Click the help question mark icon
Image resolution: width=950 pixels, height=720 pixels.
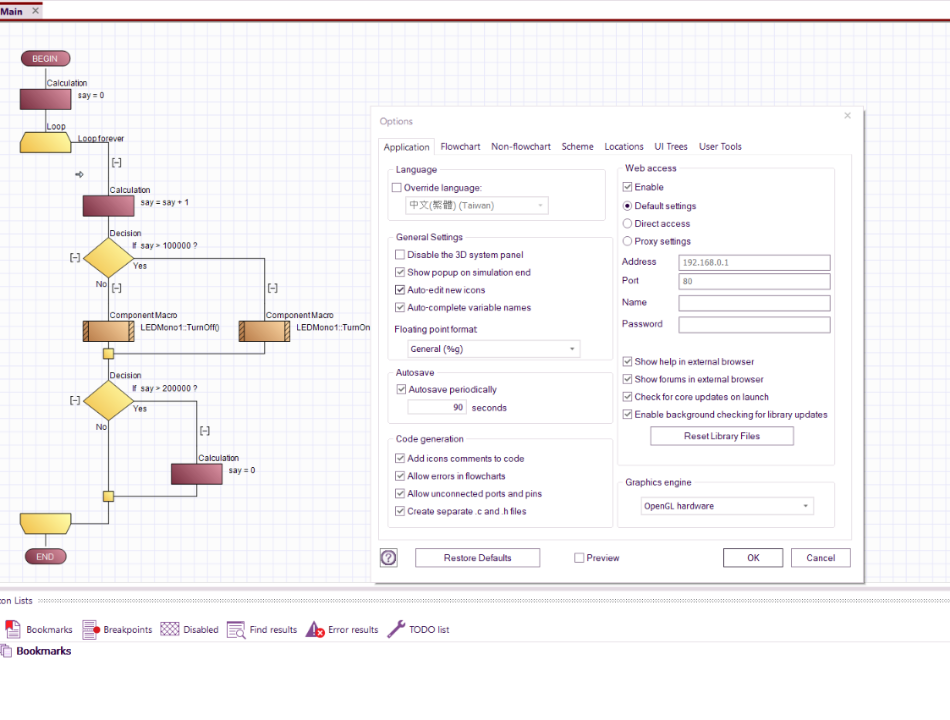(x=388, y=558)
